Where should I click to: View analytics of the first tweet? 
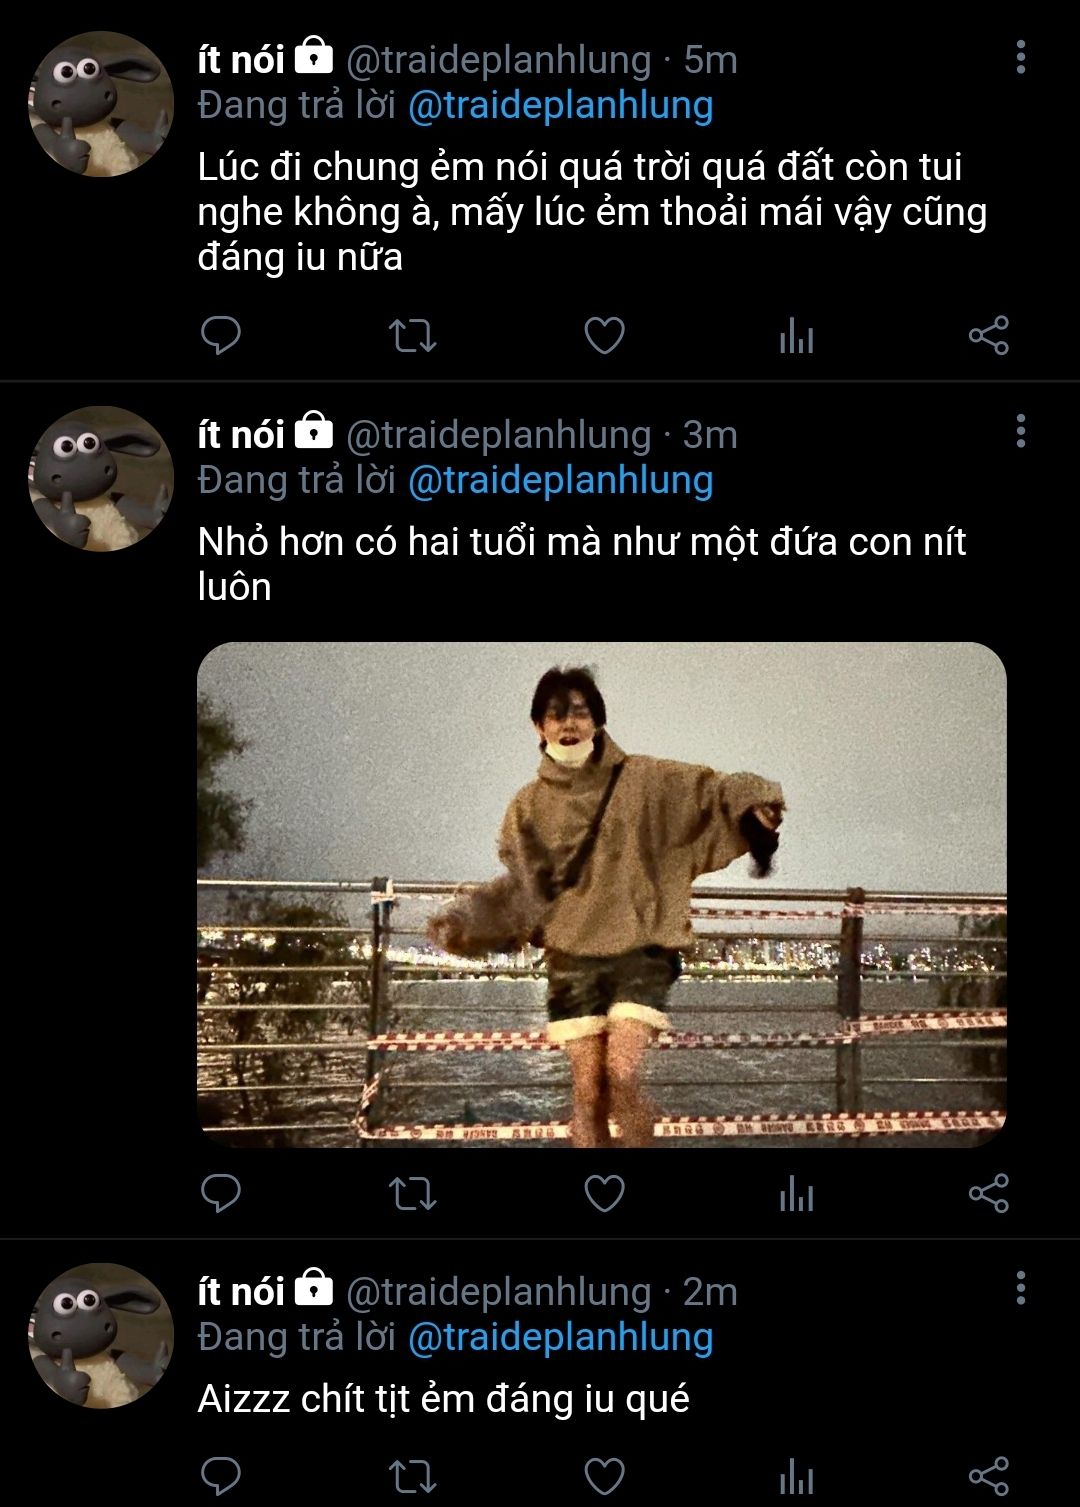(796, 335)
